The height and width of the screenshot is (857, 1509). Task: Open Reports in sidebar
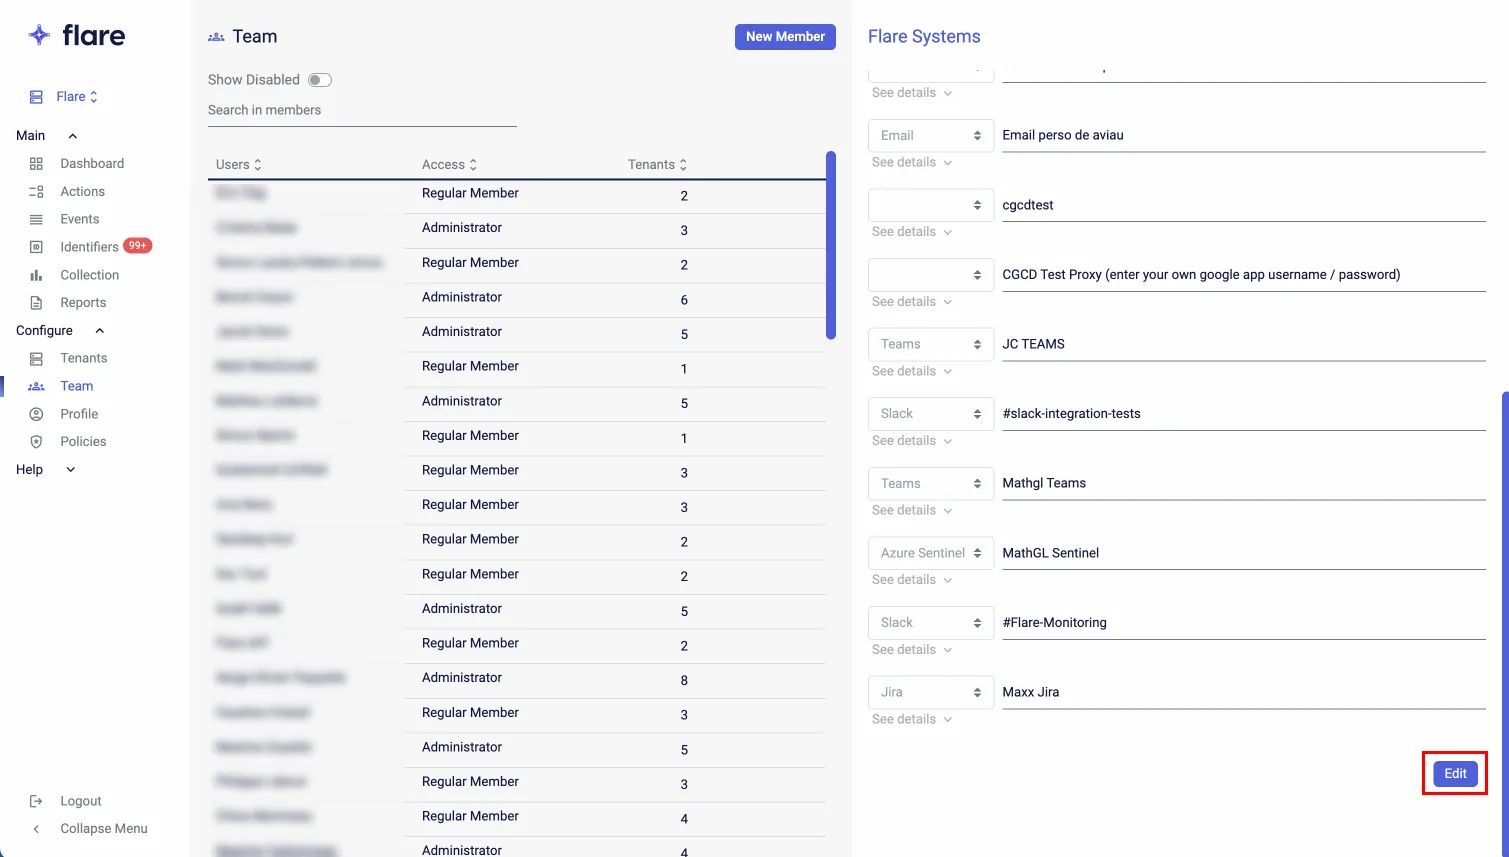pyautogui.click(x=83, y=303)
